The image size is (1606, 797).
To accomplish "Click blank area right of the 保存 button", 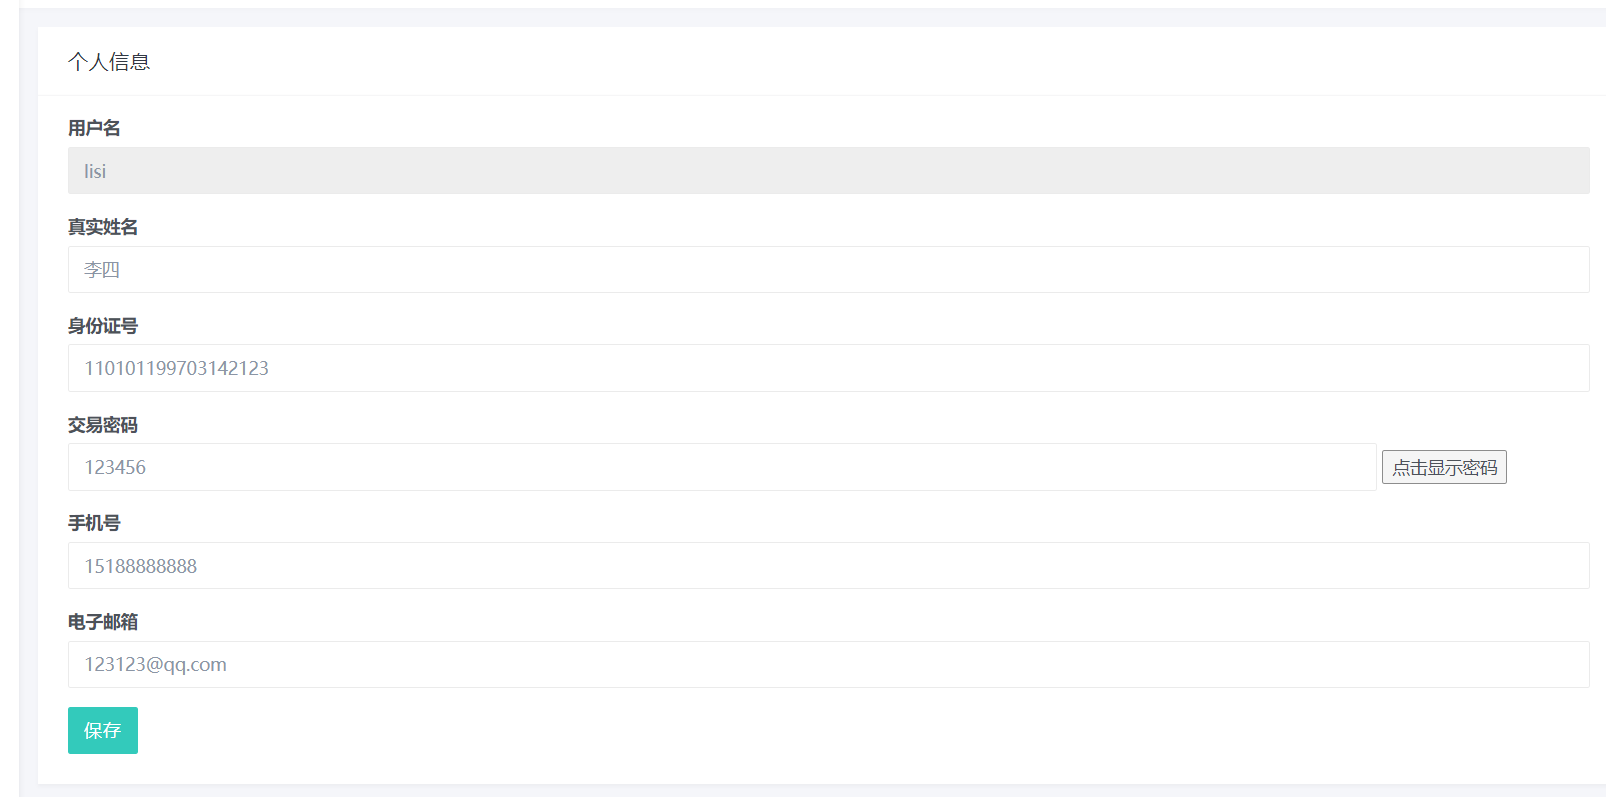I will click(x=800, y=731).
